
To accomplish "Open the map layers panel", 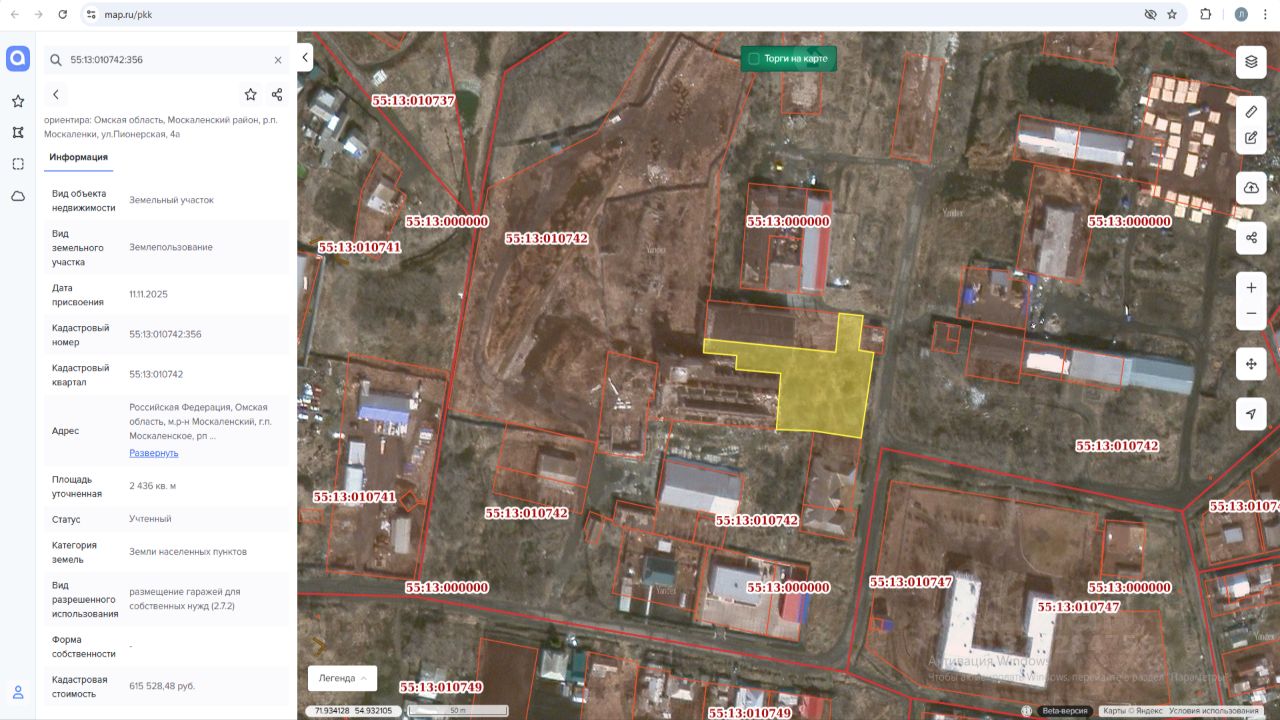I will pyautogui.click(x=1251, y=62).
